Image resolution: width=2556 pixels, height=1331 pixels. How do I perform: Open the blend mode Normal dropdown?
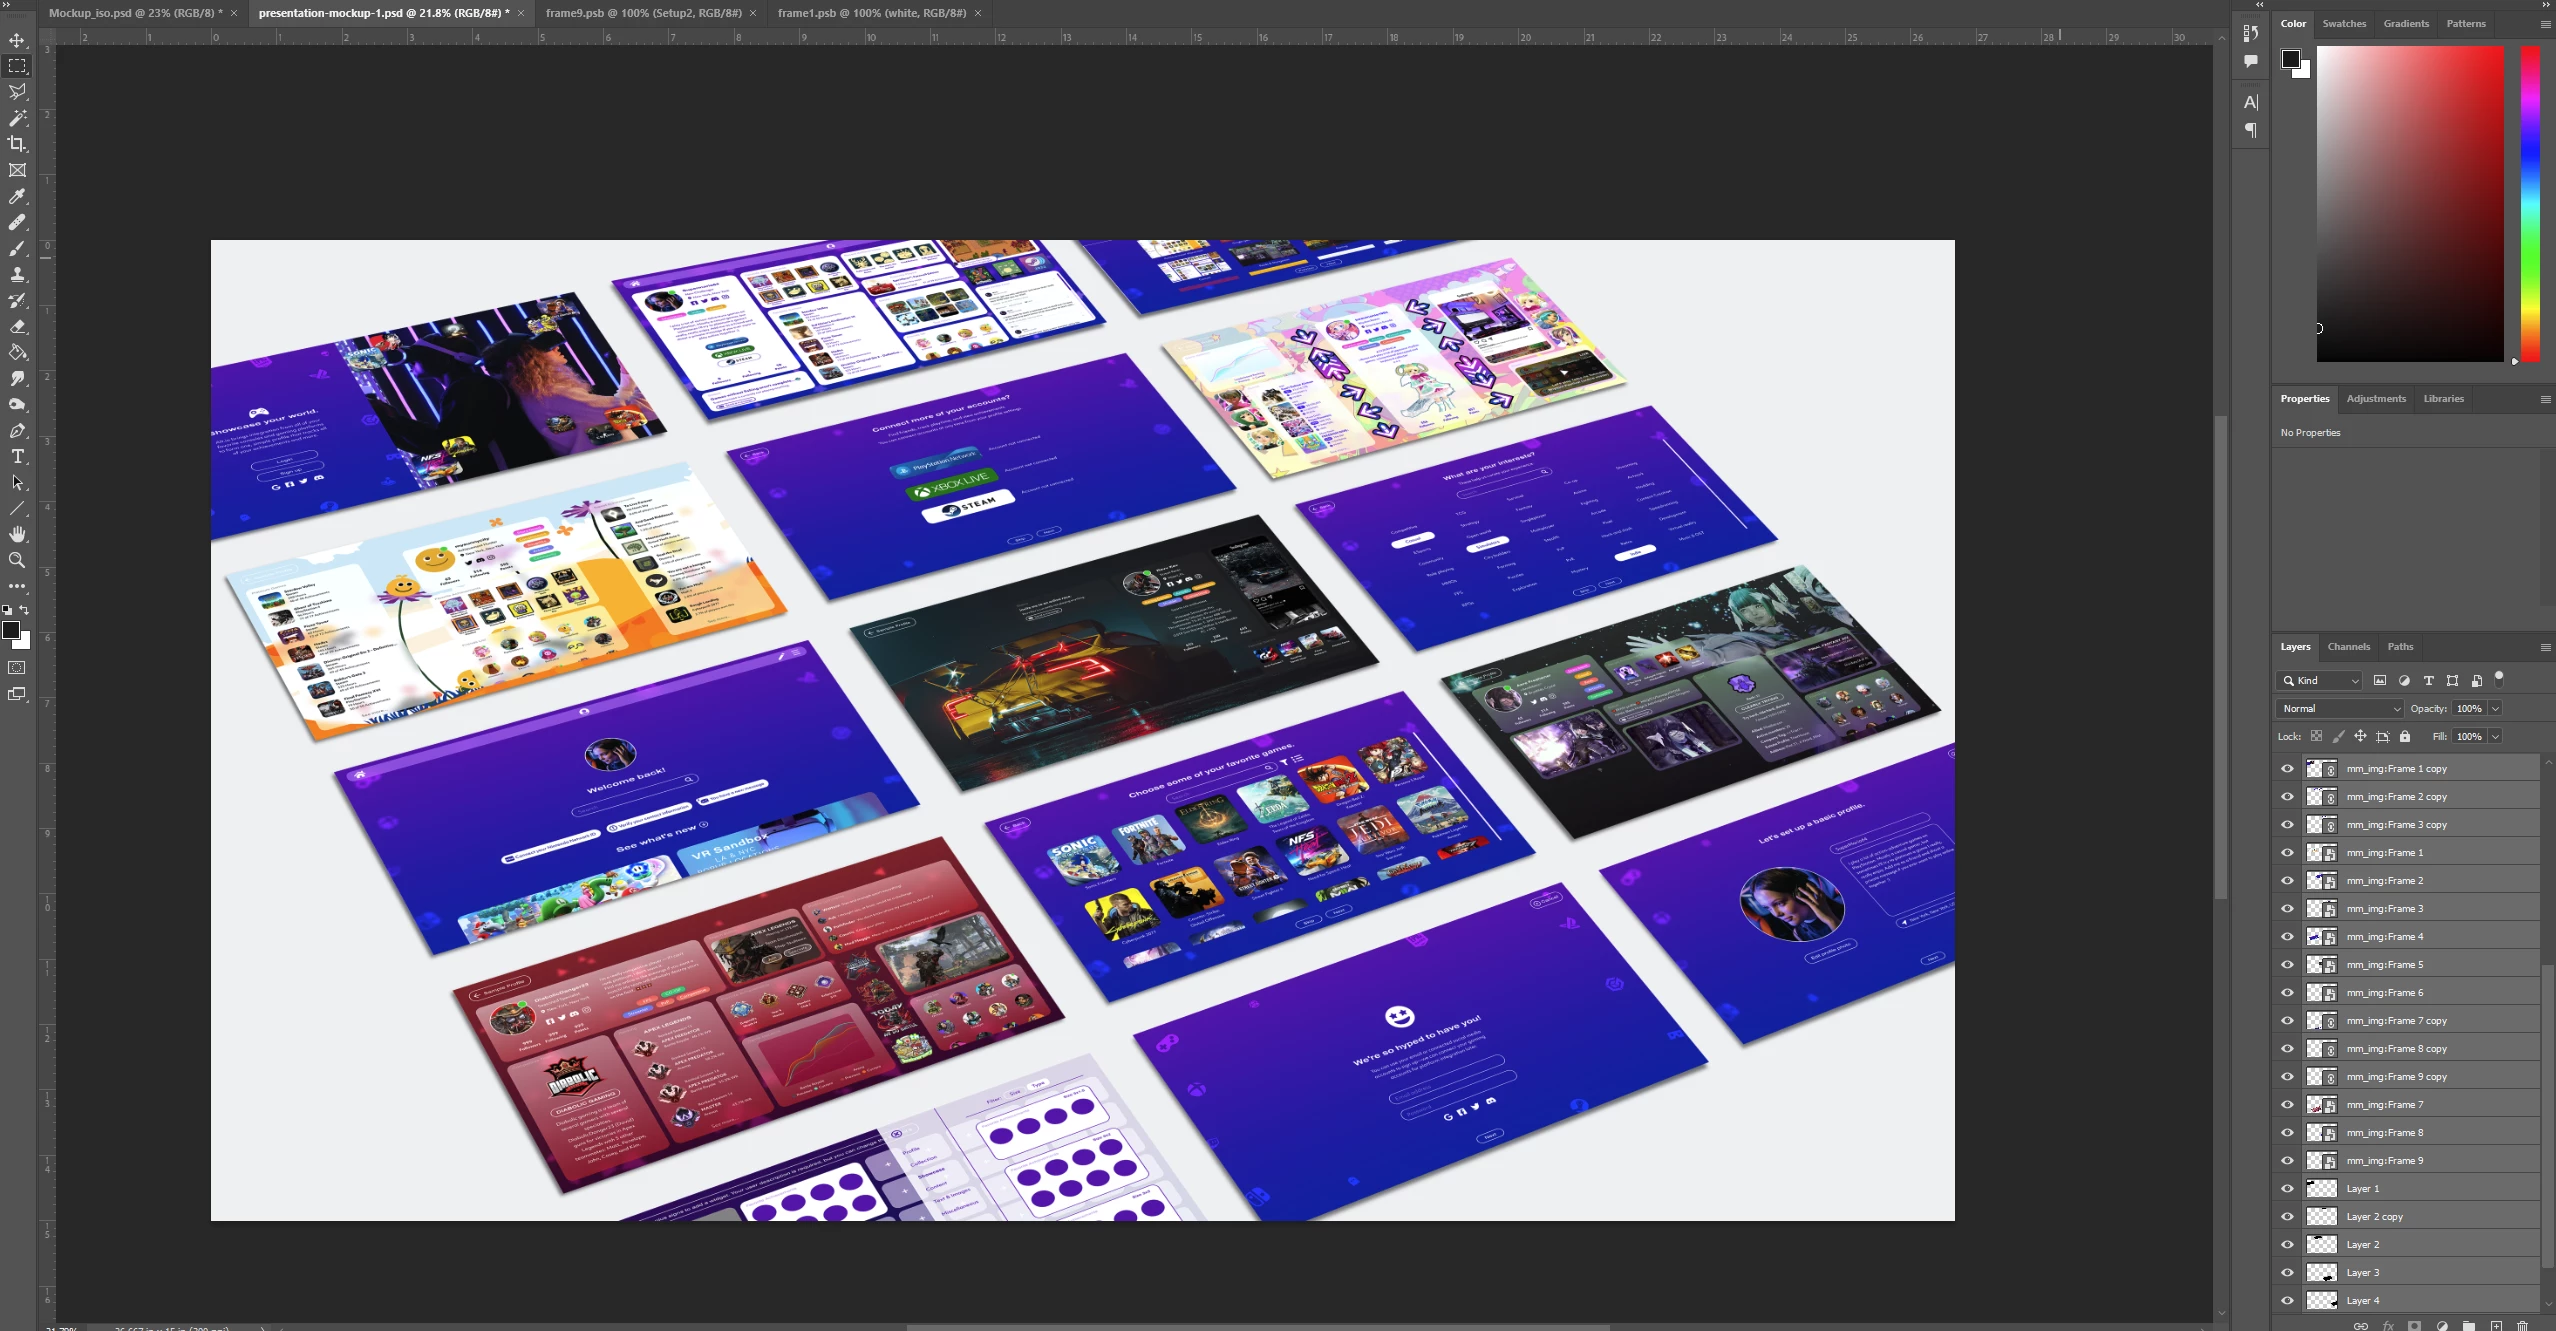(x=2339, y=708)
